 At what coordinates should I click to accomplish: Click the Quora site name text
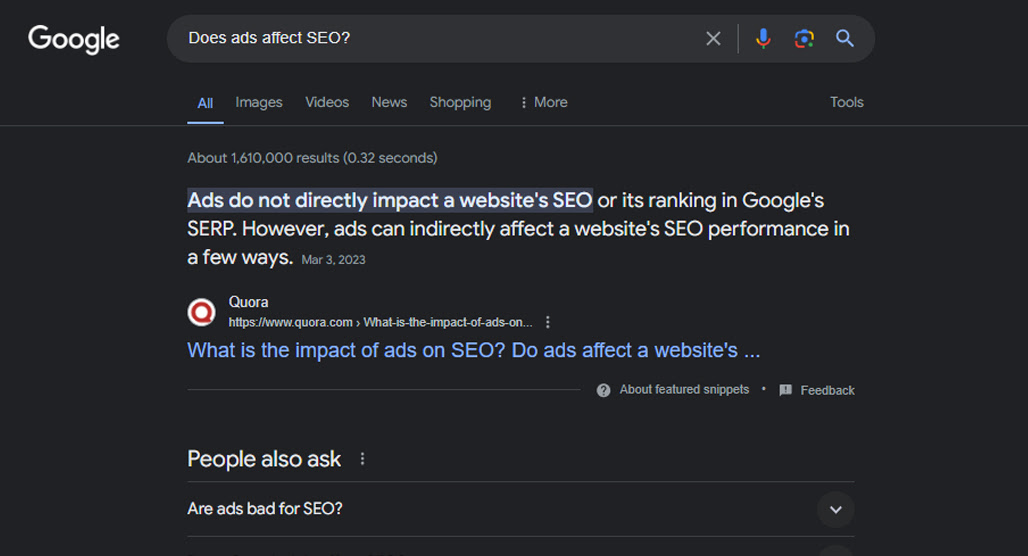point(248,302)
